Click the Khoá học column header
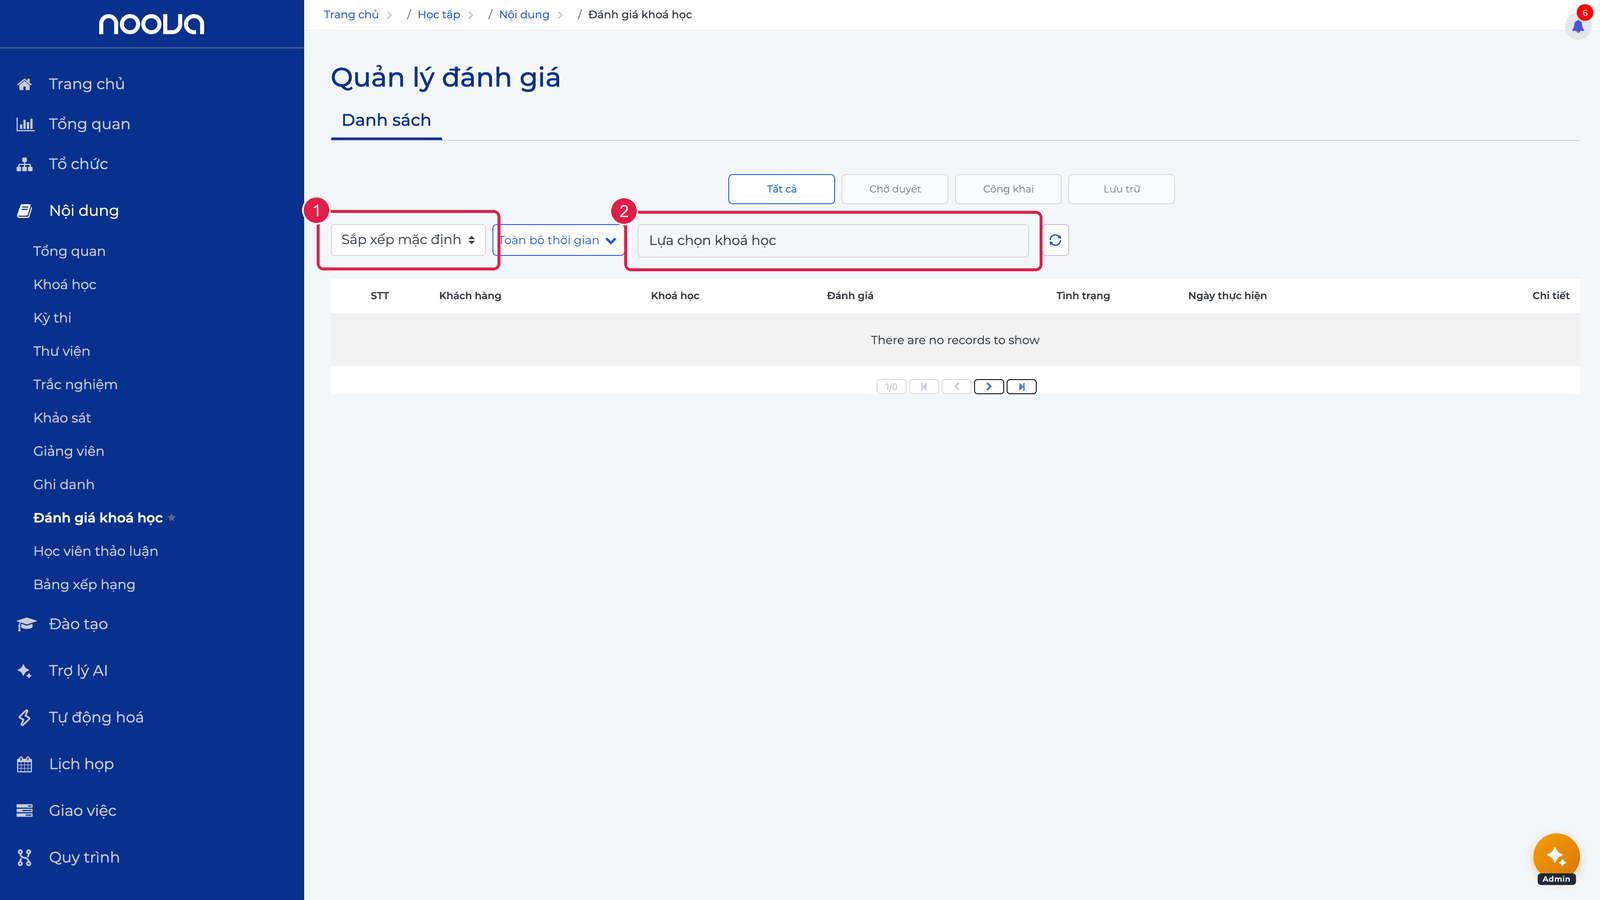 coord(675,296)
